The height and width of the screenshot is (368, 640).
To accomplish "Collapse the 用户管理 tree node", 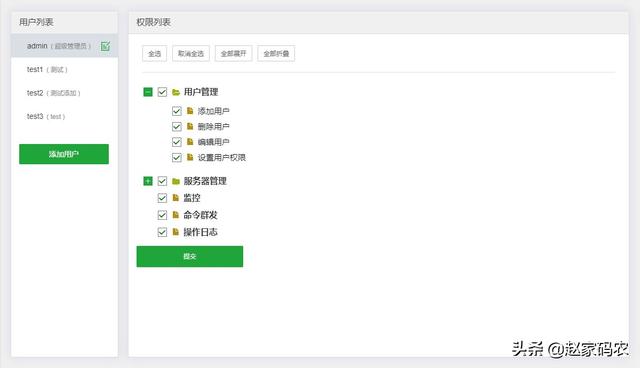I will point(148,92).
